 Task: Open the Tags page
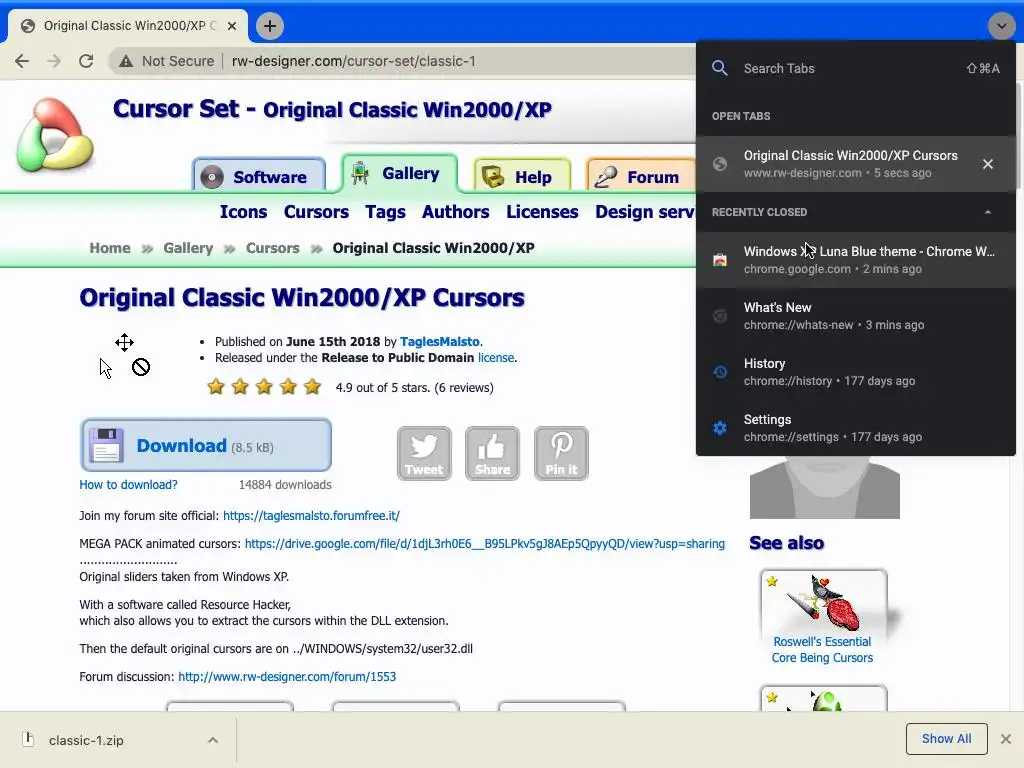pos(385,212)
